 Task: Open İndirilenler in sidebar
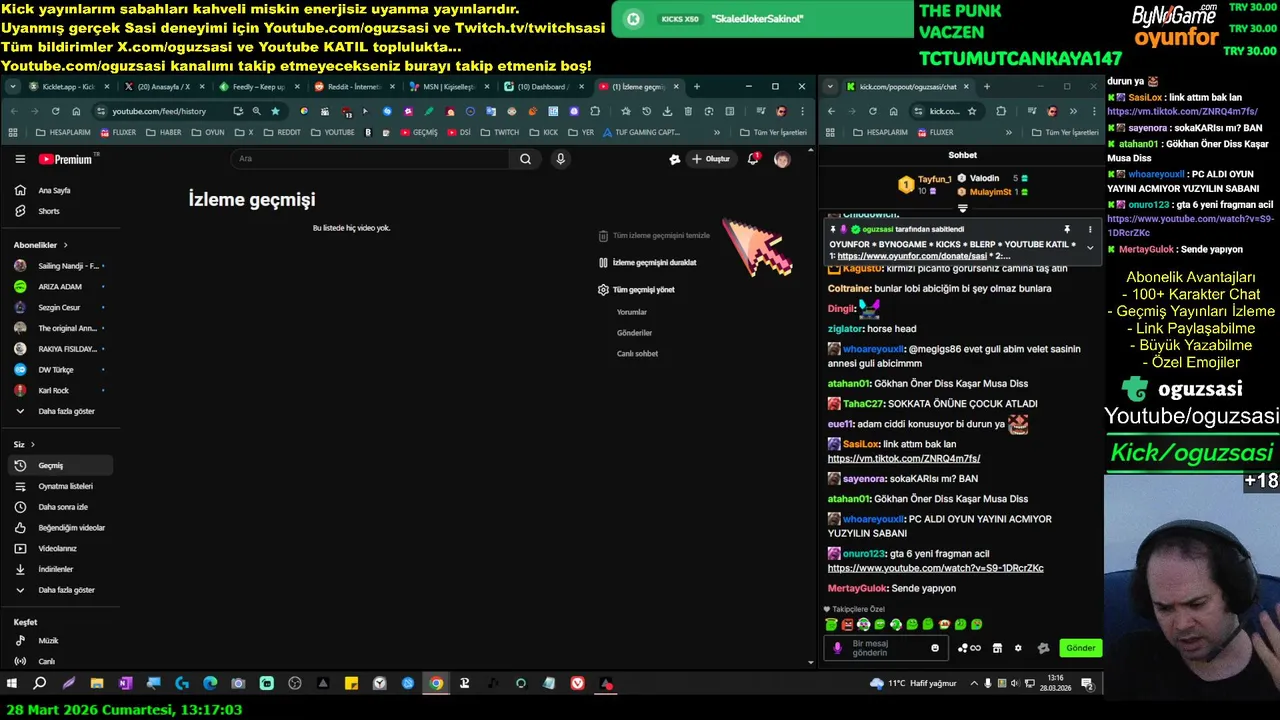[60, 569]
